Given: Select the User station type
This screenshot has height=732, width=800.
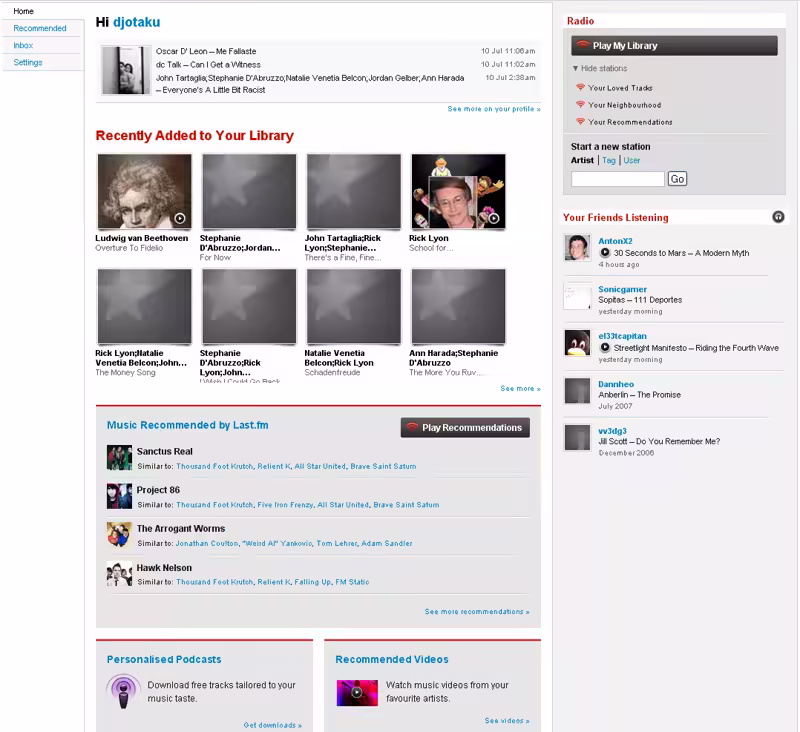Looking at the screenshot, I should tap(632, 160).
